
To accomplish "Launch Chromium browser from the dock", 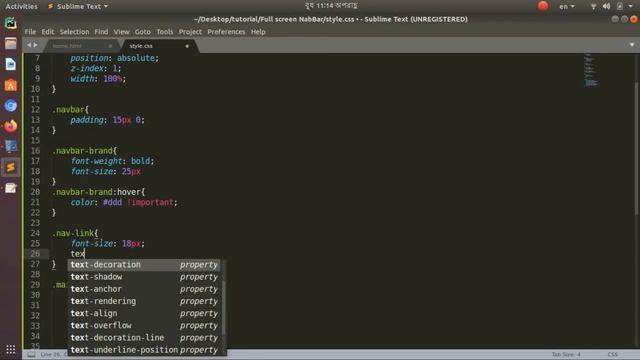I will tap(11, 106).
